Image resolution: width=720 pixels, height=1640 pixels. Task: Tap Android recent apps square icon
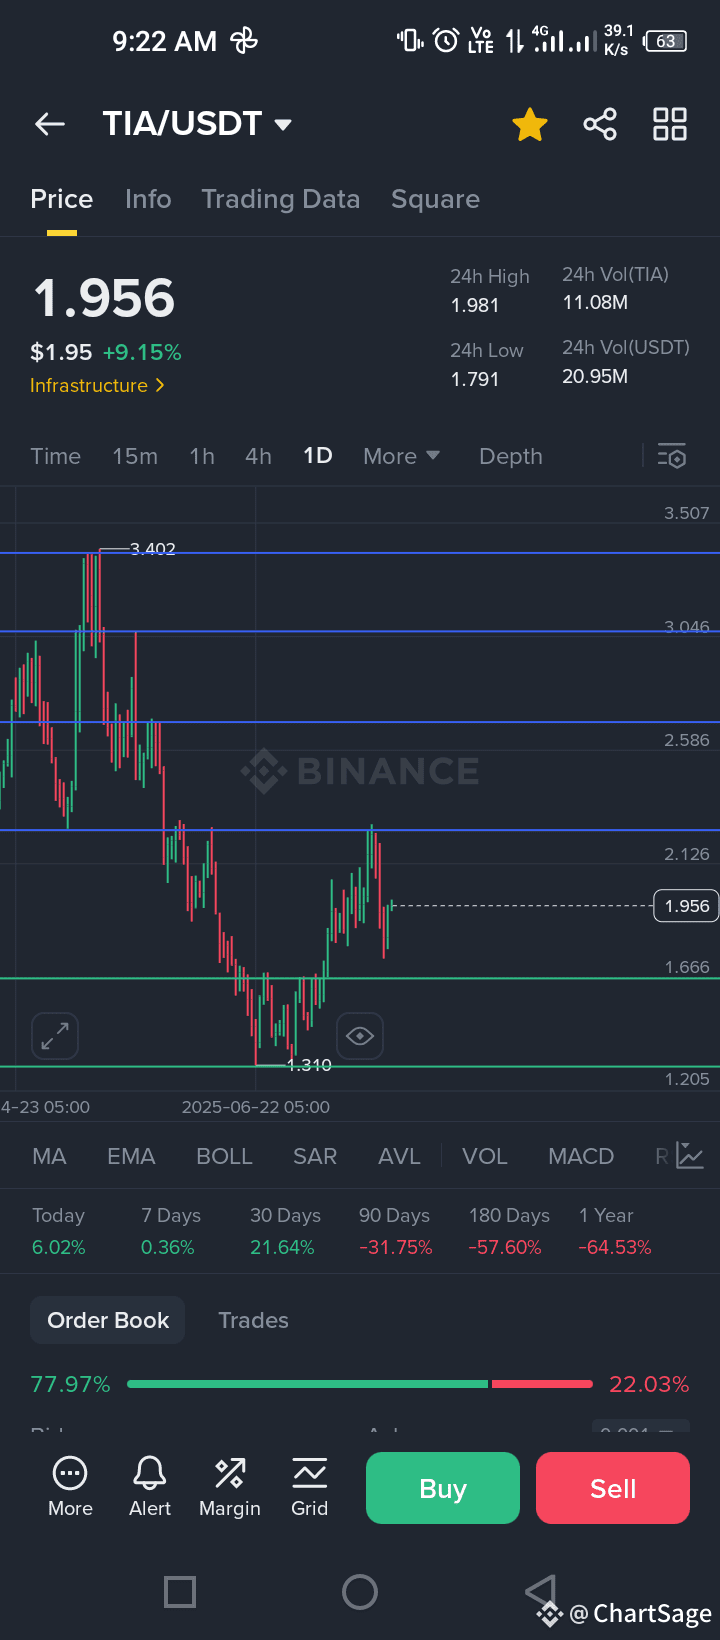(x=180, y=1591)
